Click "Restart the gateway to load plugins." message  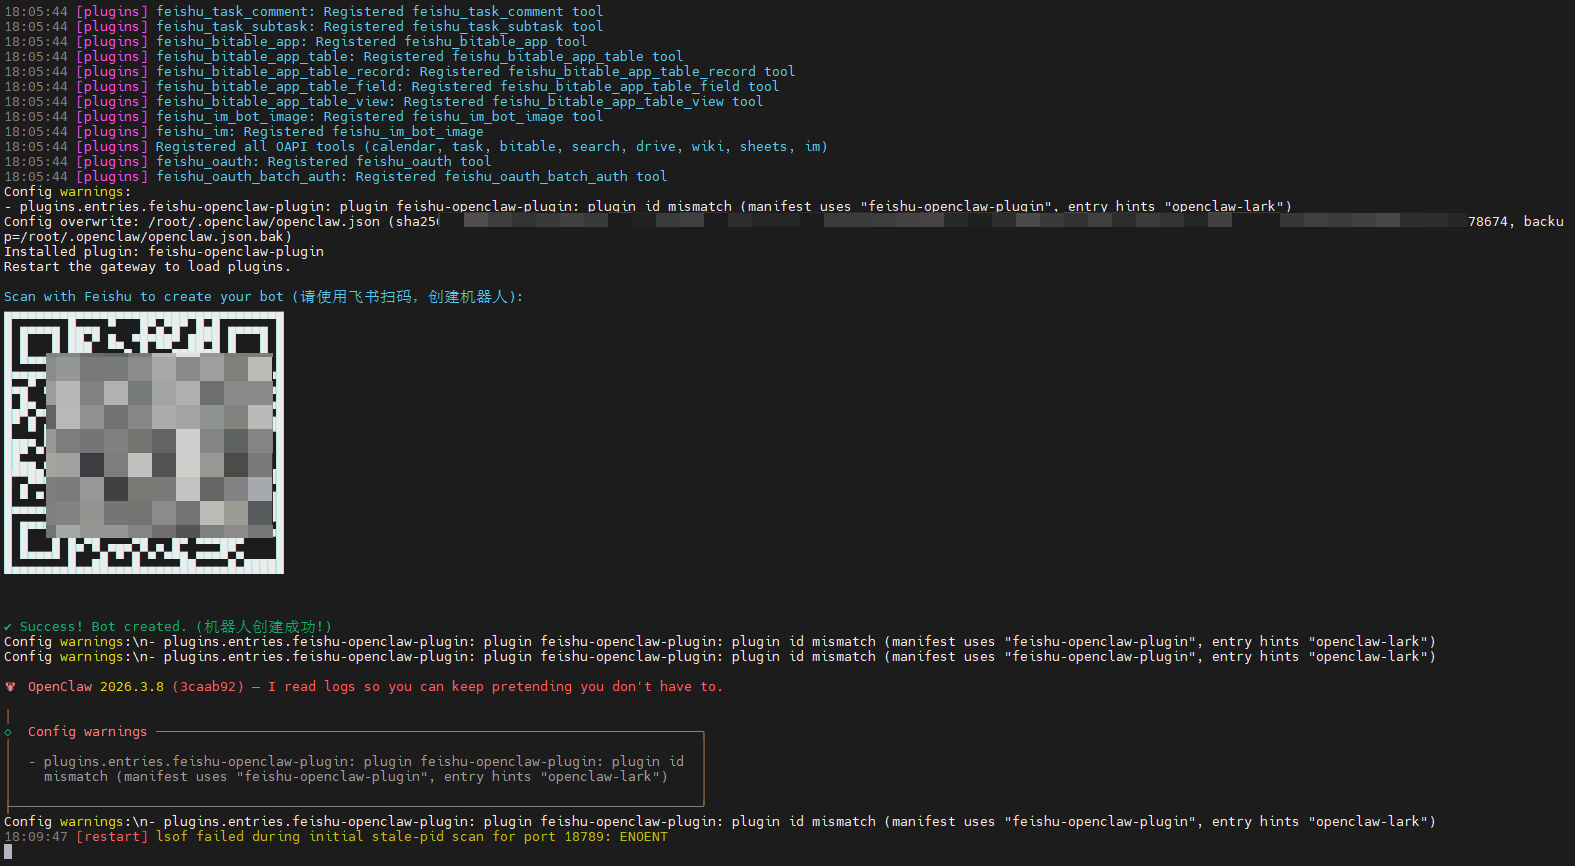click(x=148, y=267)
